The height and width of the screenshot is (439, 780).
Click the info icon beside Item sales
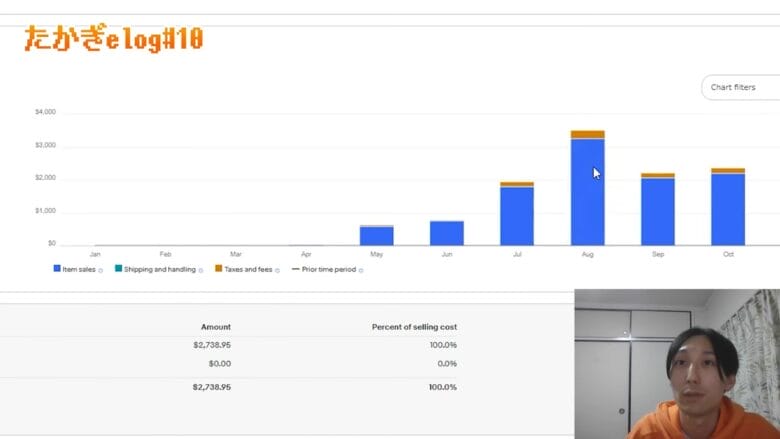coord(100,270)
